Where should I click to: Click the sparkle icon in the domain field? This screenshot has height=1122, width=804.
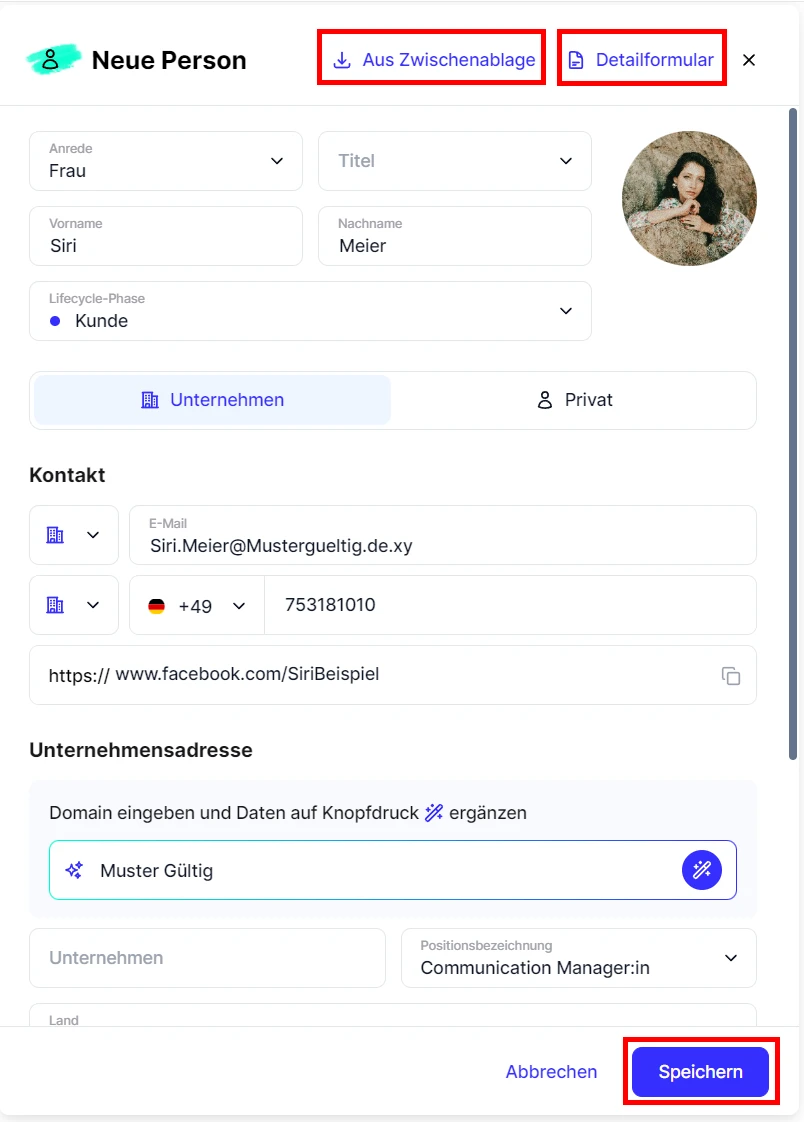coord(74,870)
